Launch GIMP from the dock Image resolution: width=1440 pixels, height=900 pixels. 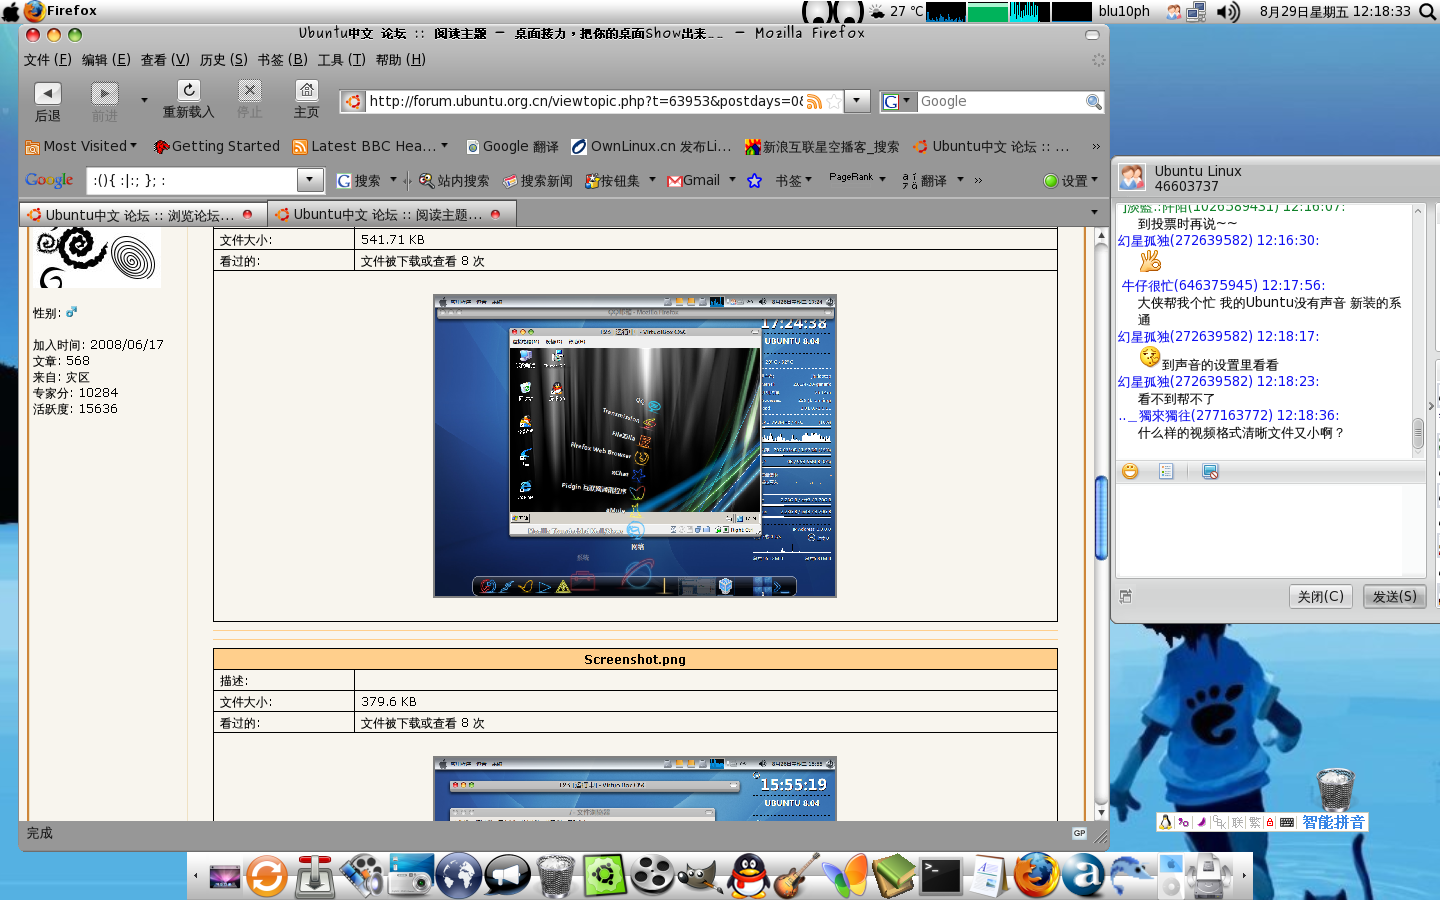[x=700, y=876]
